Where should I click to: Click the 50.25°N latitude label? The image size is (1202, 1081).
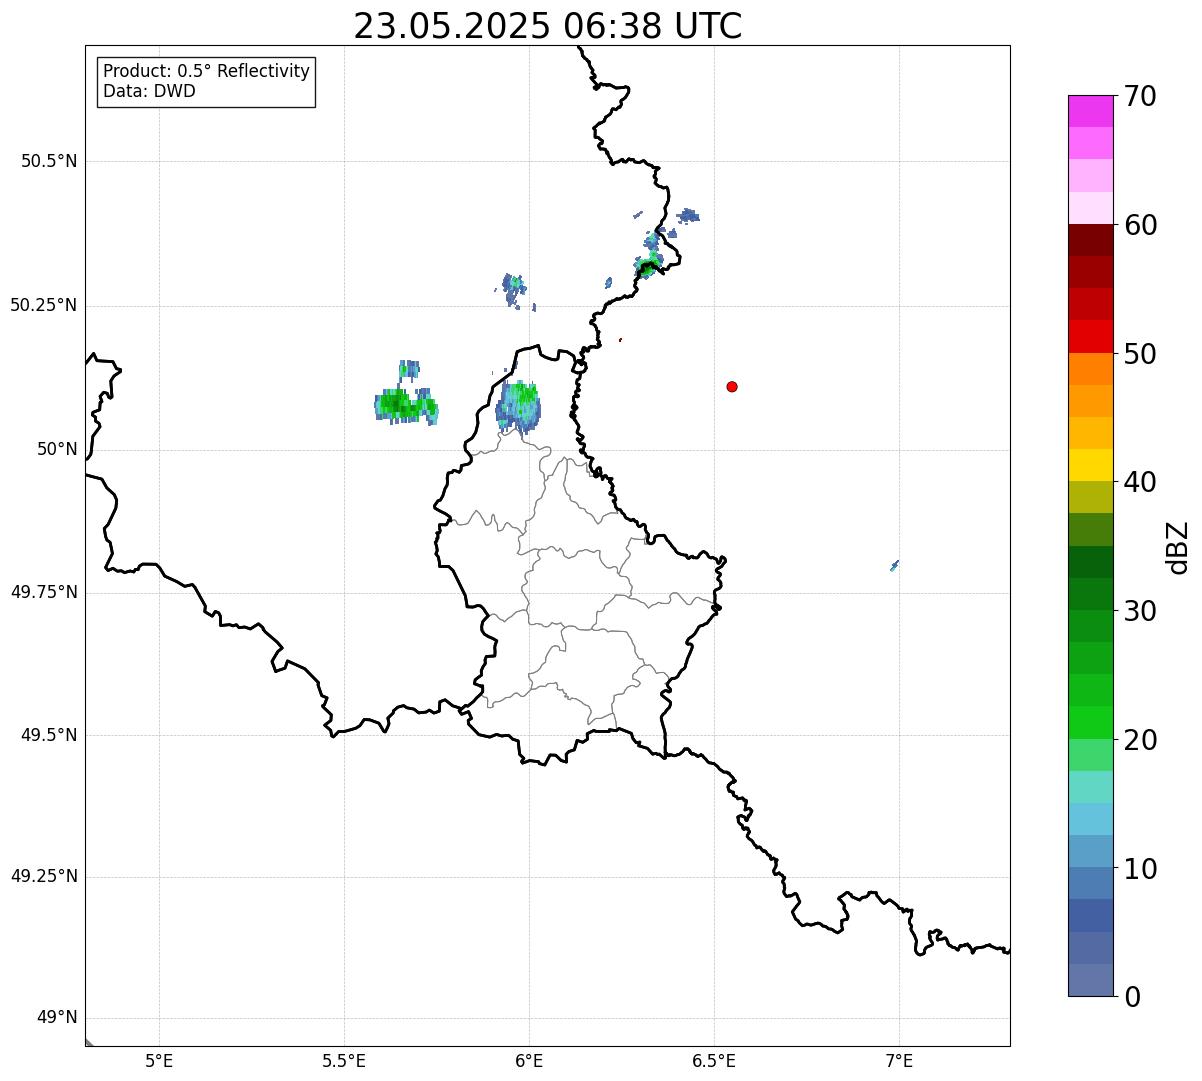44,305
